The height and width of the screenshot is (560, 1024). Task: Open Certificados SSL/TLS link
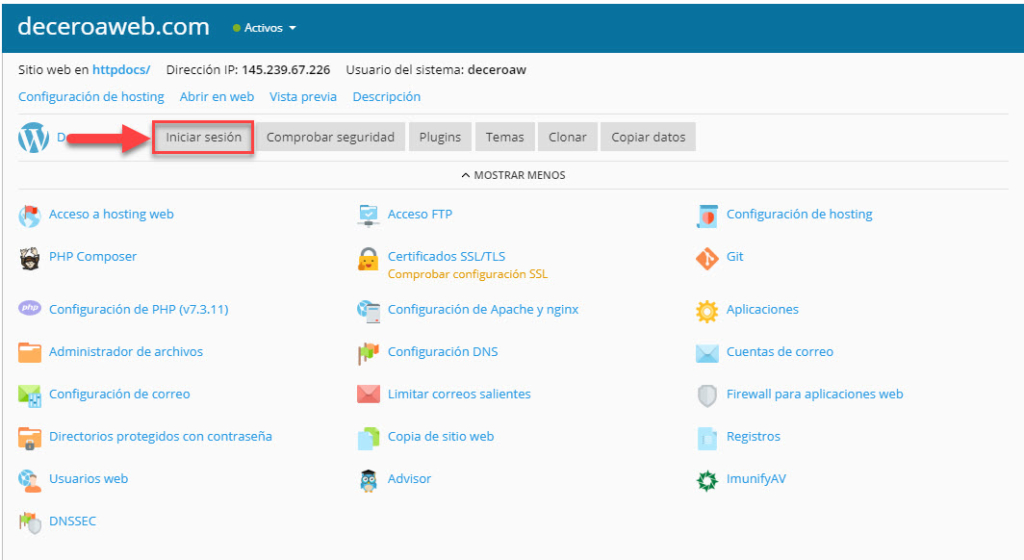click(x=447, y=257)
